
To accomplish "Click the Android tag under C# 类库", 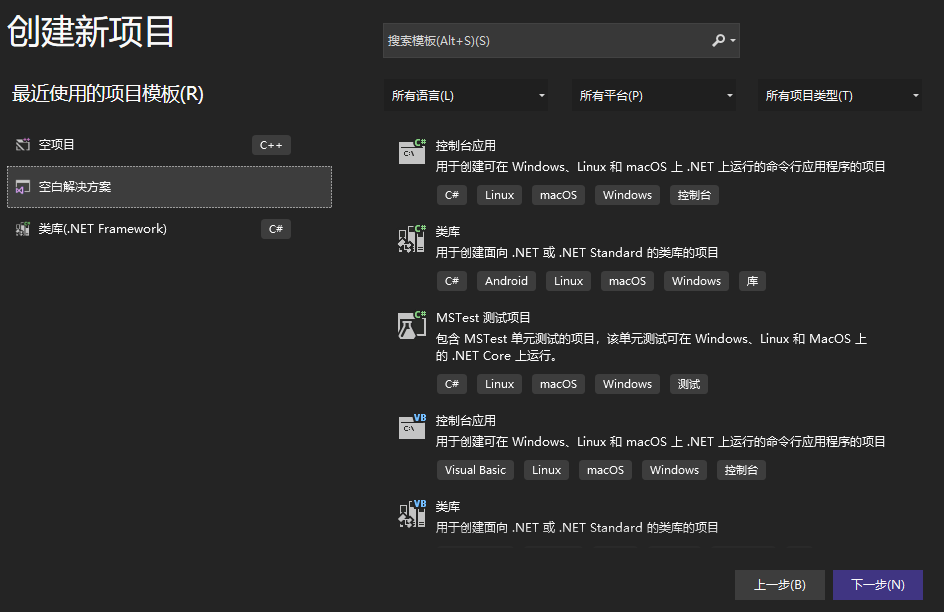I will tap(506, 281).
